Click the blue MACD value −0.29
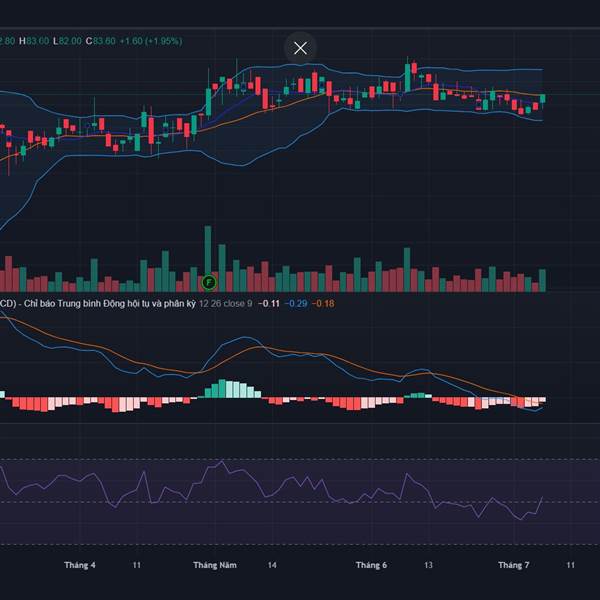This screenshot has width=600, height=600. [x=296, y=303]
